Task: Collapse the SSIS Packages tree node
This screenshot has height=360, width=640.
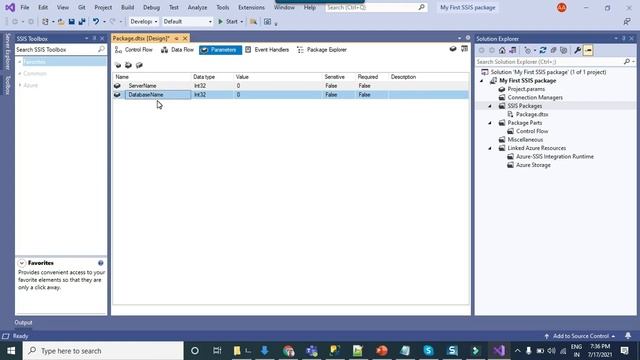Action: click(x=490, y=106)
